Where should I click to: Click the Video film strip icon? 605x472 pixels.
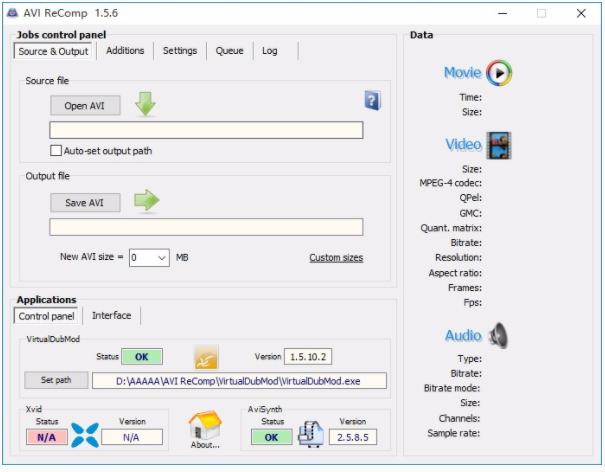click(x=498, y=146)
